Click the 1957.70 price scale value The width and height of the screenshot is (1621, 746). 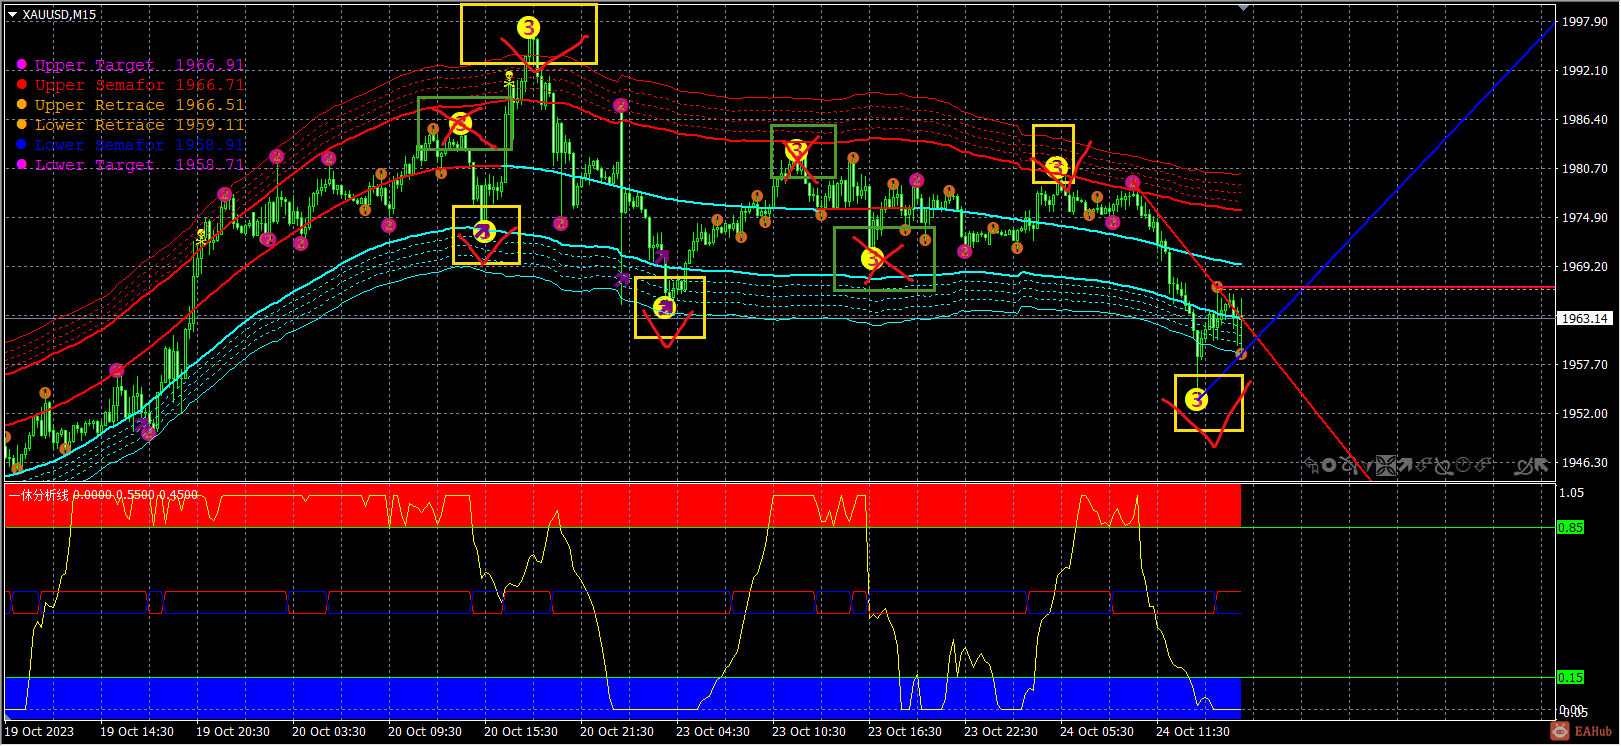[x=1585, y=365]
